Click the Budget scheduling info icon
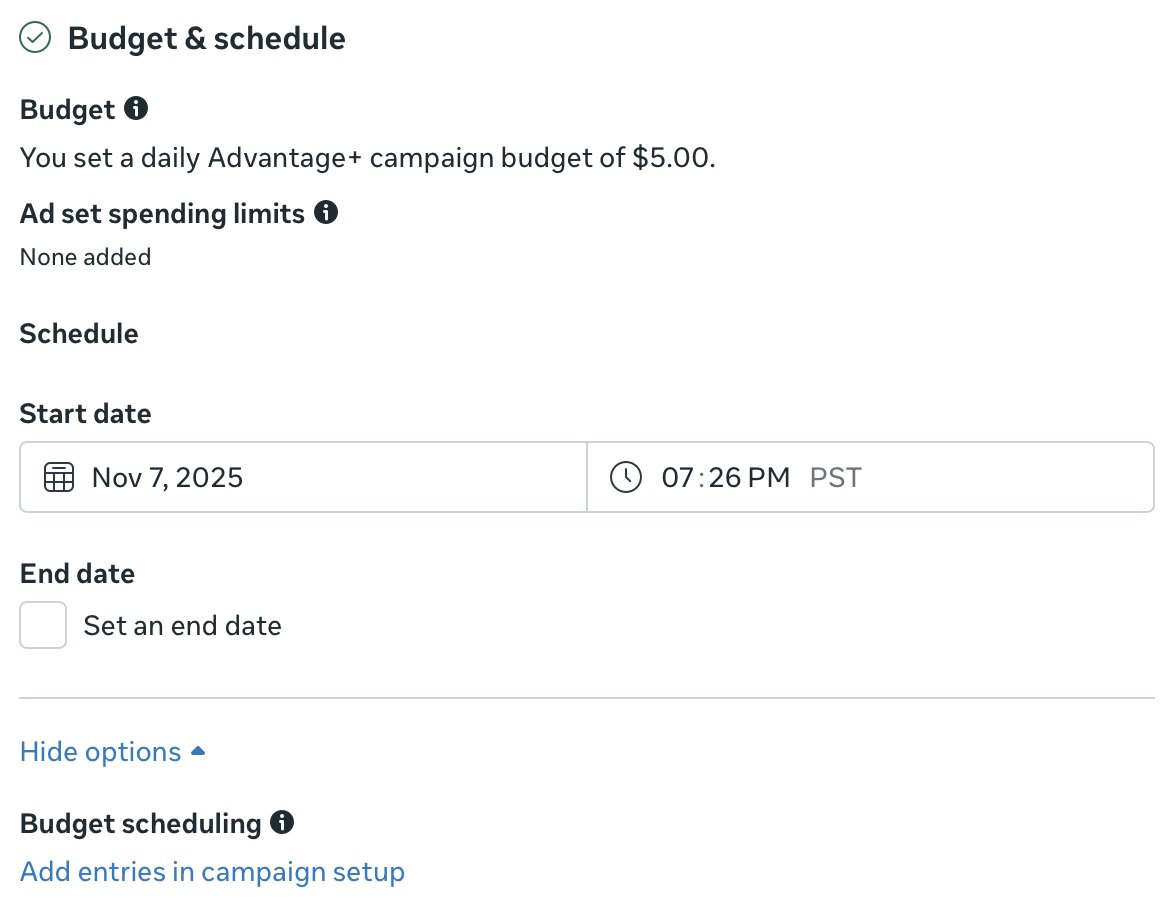 coord(283,822)
